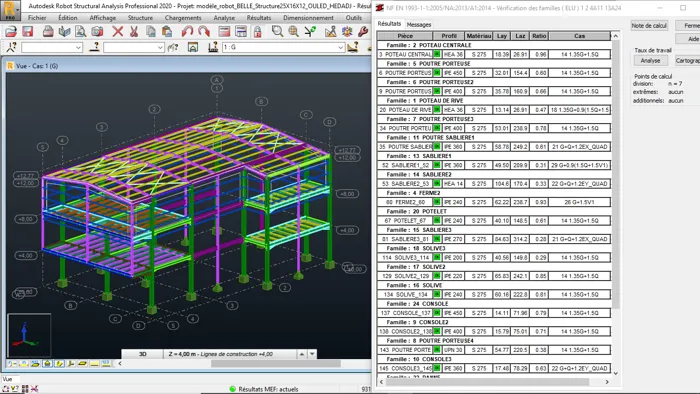Click the down arrow beside Z = 4,00 m

pos(312,354)
